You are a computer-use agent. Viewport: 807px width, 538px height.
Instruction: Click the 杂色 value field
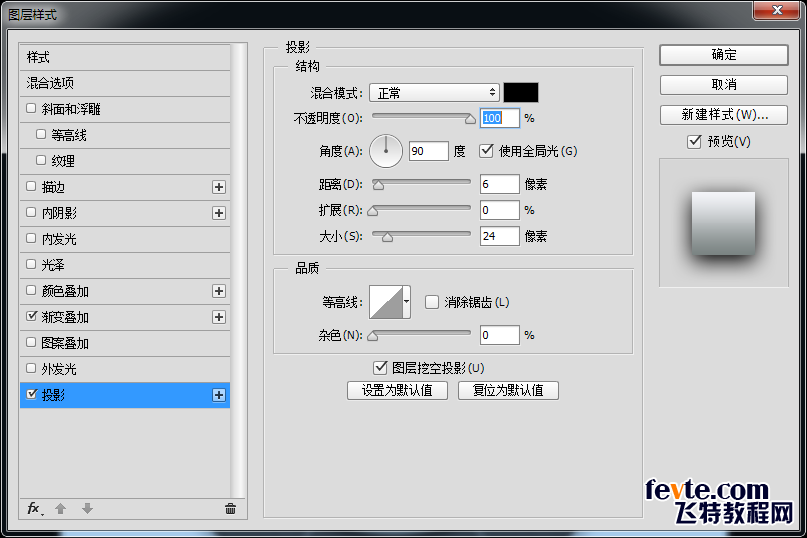point(500,335)
